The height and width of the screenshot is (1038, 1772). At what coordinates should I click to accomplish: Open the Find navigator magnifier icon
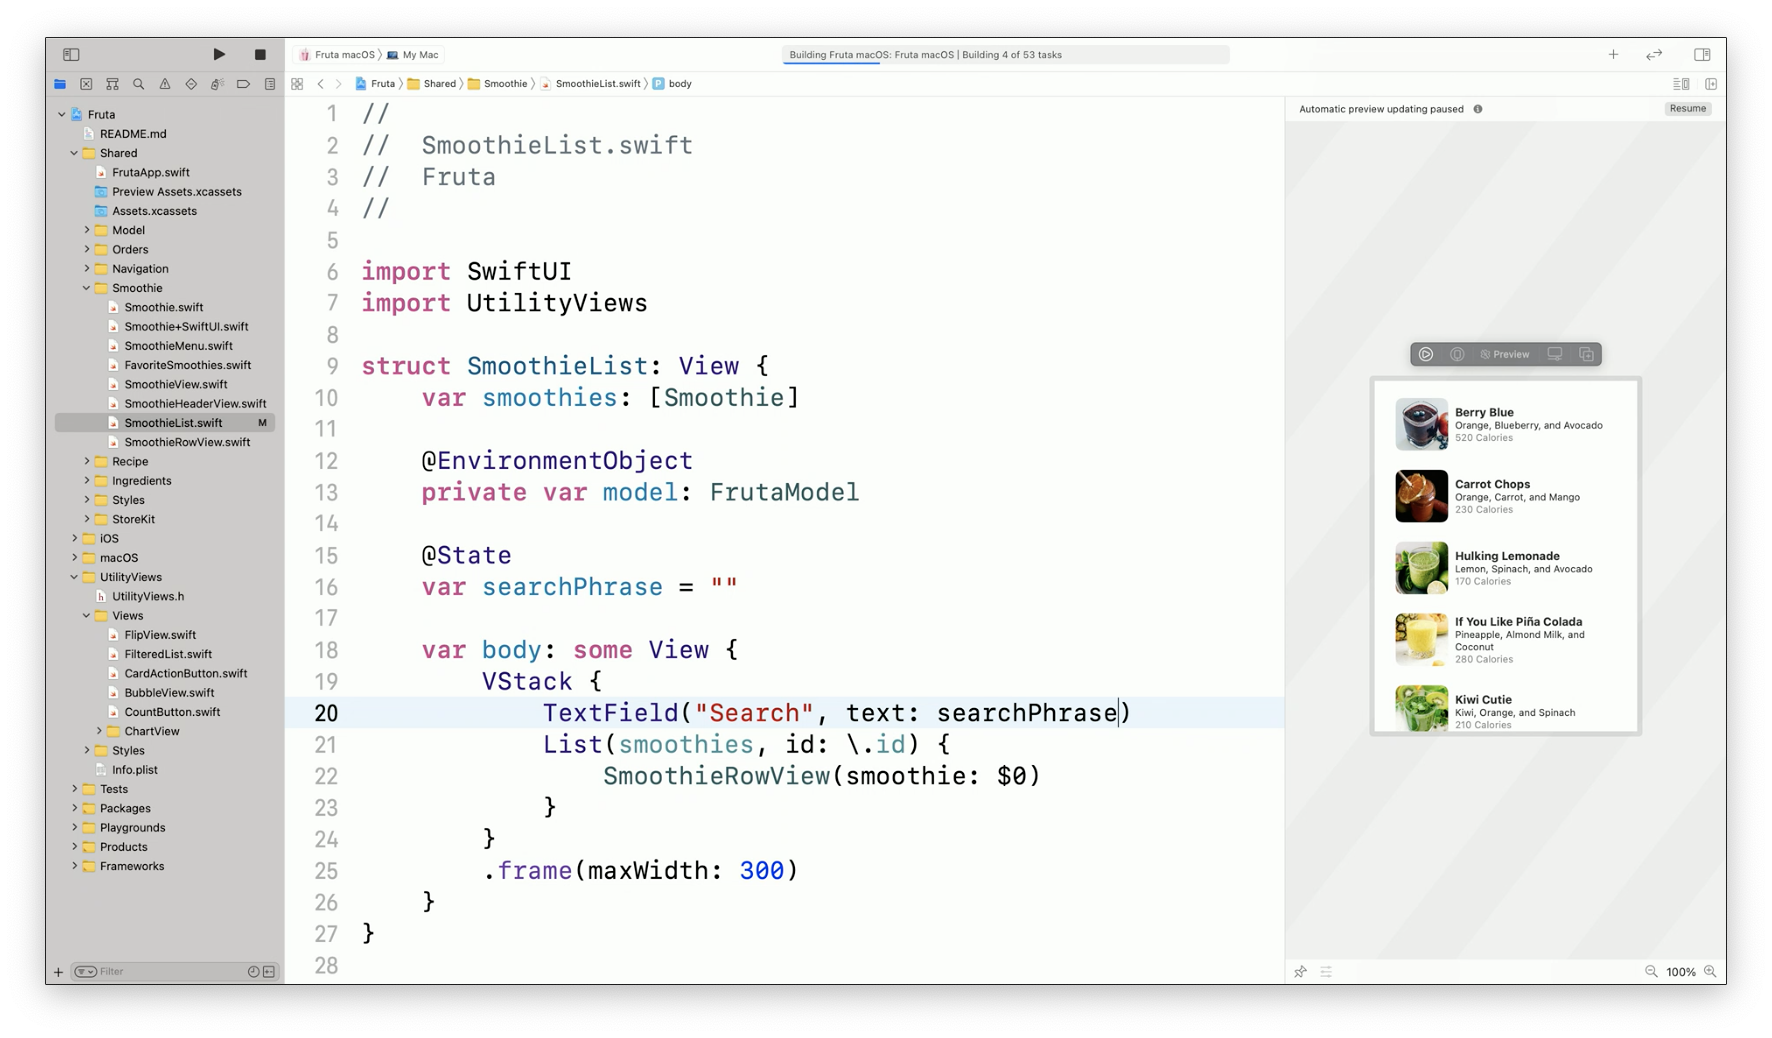point(139,84)
